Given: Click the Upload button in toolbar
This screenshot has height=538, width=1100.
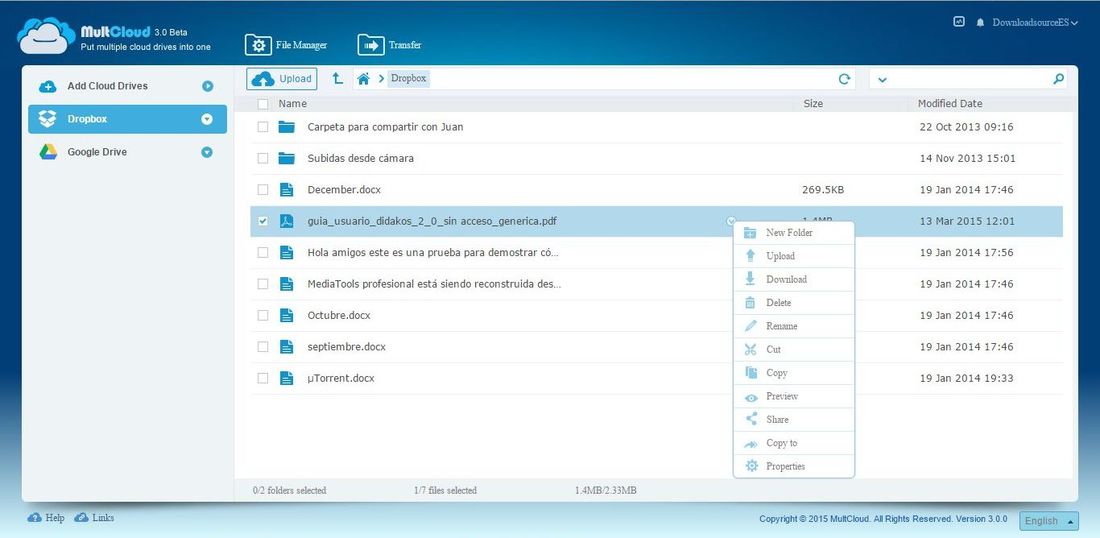Looking at the screenshot, I should pyautogui.click(x=281, y=79).
